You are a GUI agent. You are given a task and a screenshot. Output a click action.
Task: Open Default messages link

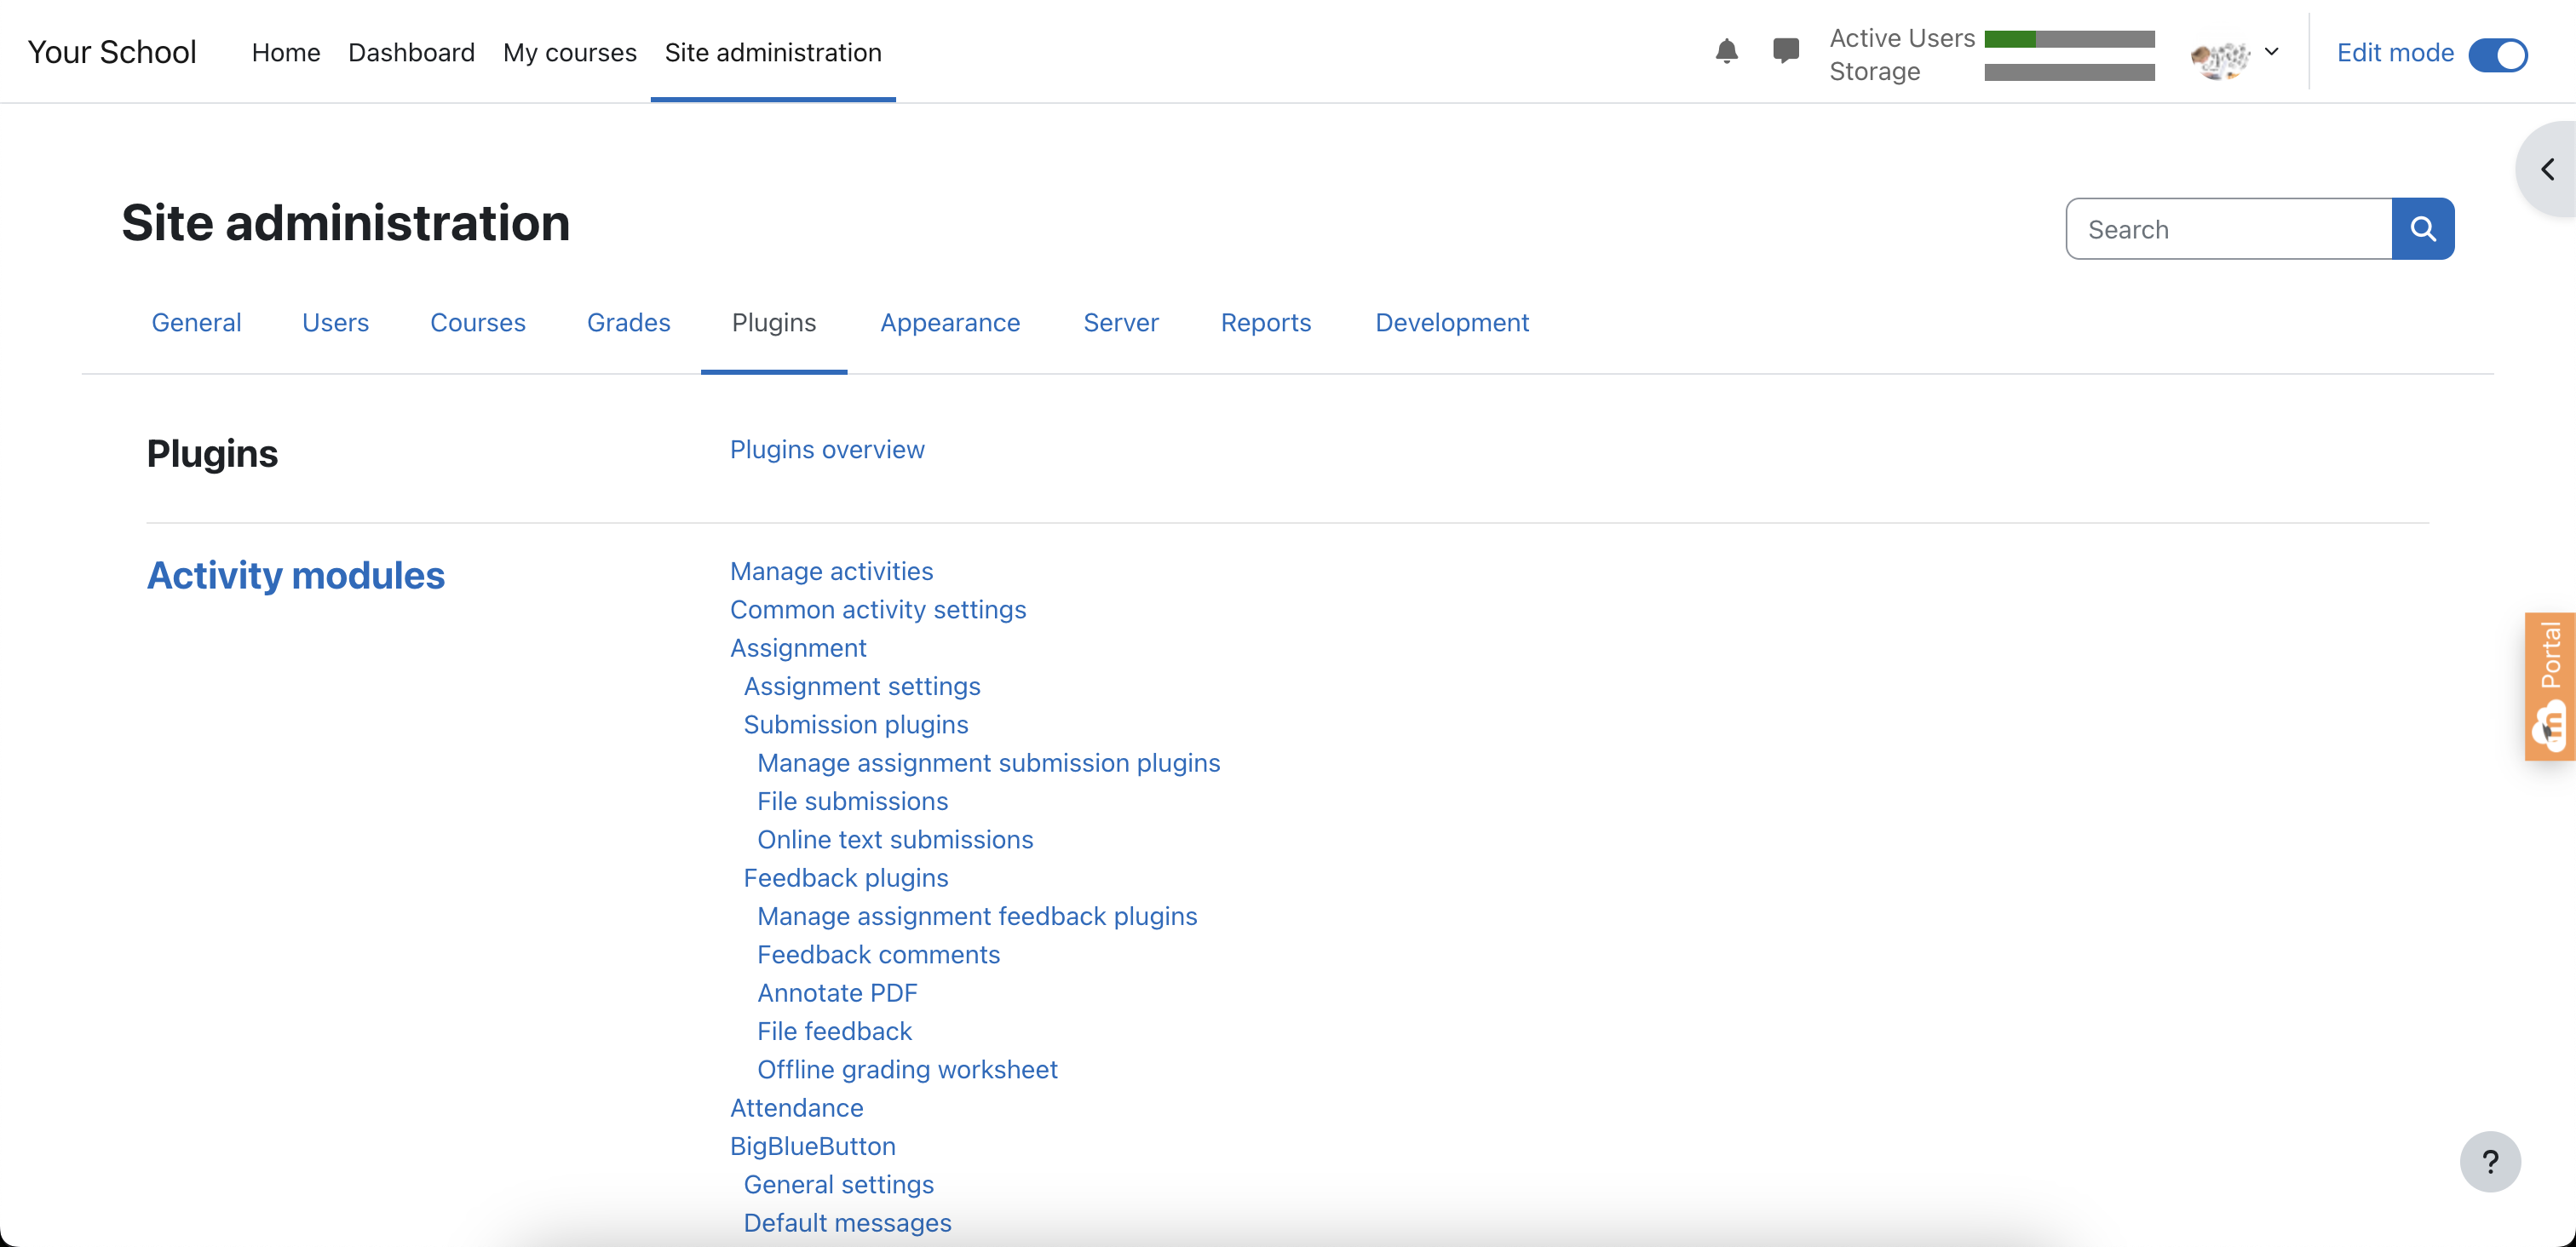[847, 1223]
